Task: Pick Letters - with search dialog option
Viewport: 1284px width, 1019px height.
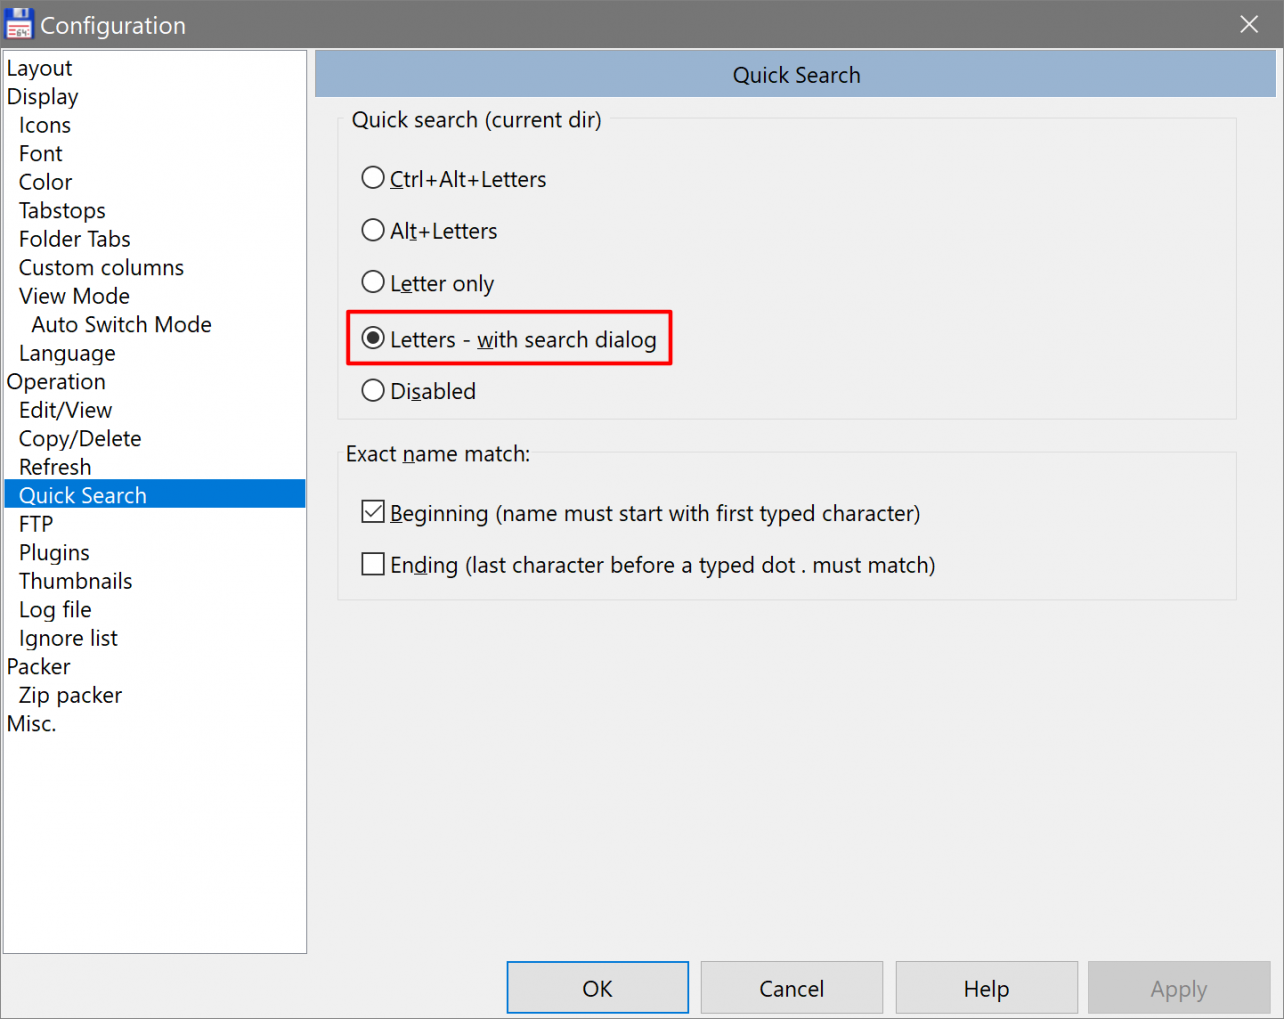Action: tap(373, 339)
